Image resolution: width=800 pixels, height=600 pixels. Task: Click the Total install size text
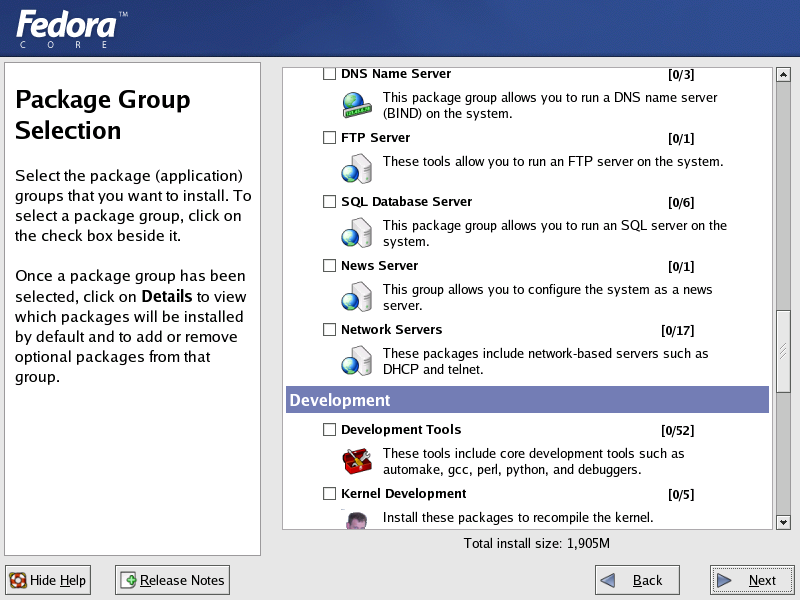536,543
